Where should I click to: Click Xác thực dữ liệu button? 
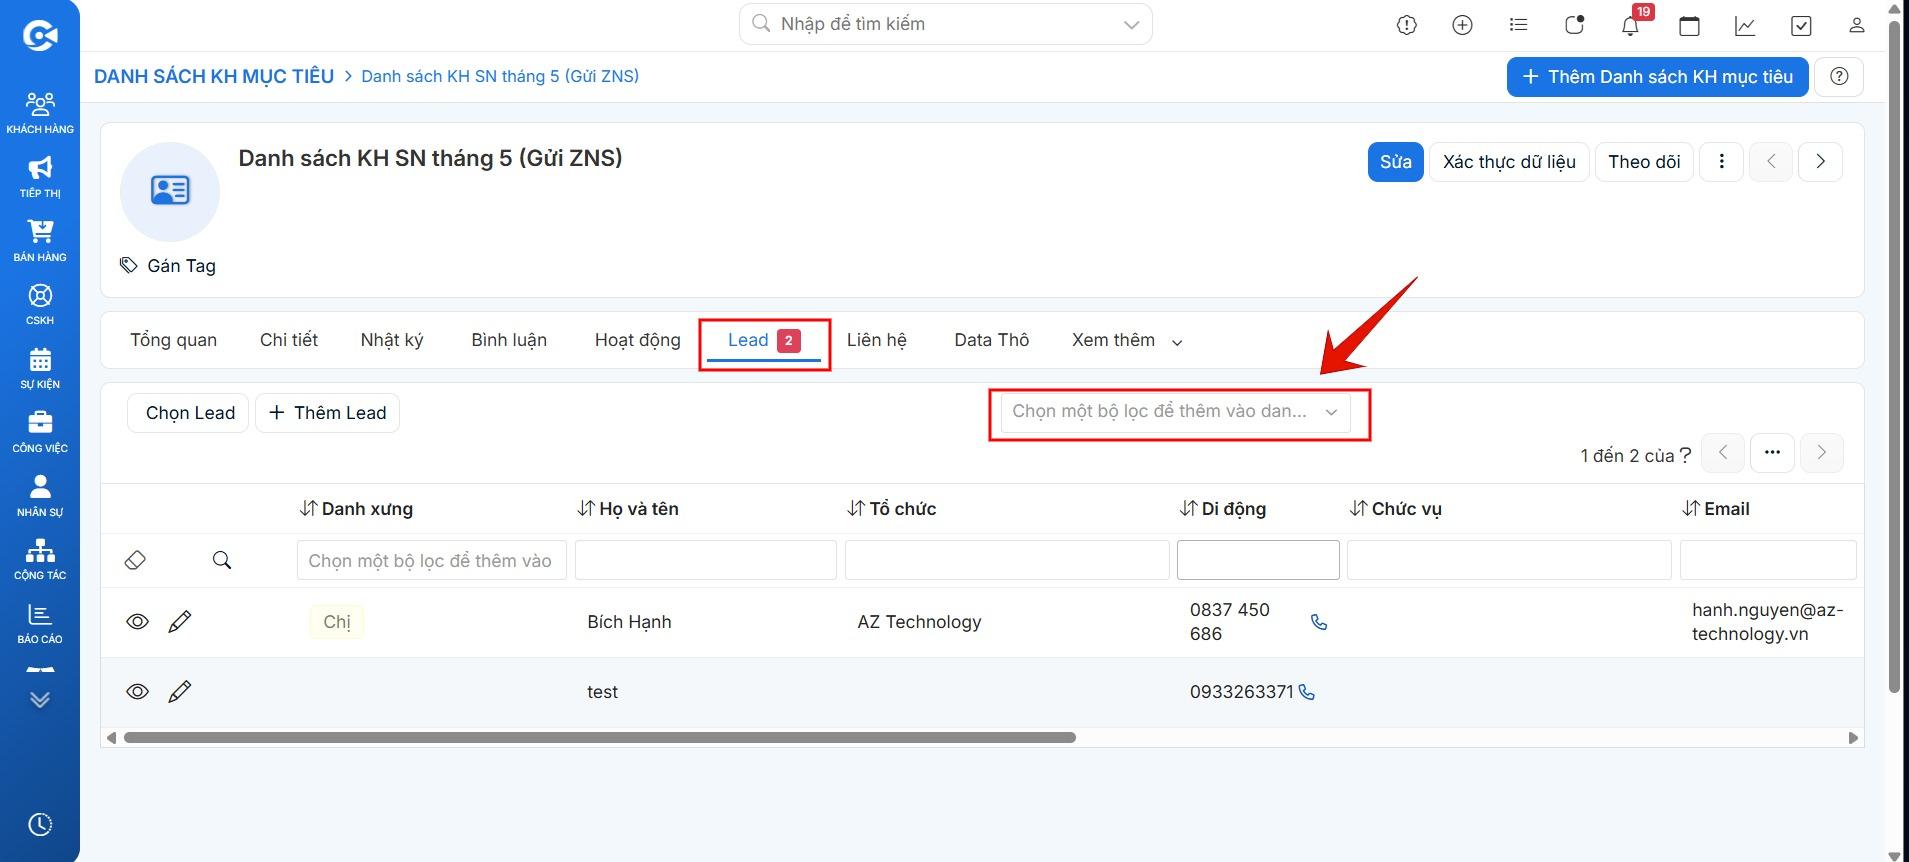pos(1509,162)
